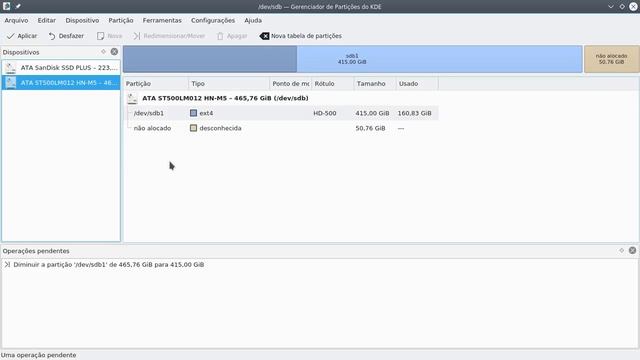Minimize the window with the chevron button
Viewport: 640px width, 360px height.
[611, 7]
